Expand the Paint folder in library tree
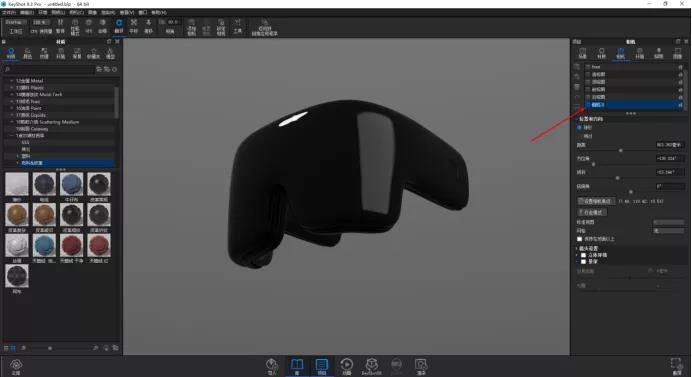692x377 pixels. (12, 108)
